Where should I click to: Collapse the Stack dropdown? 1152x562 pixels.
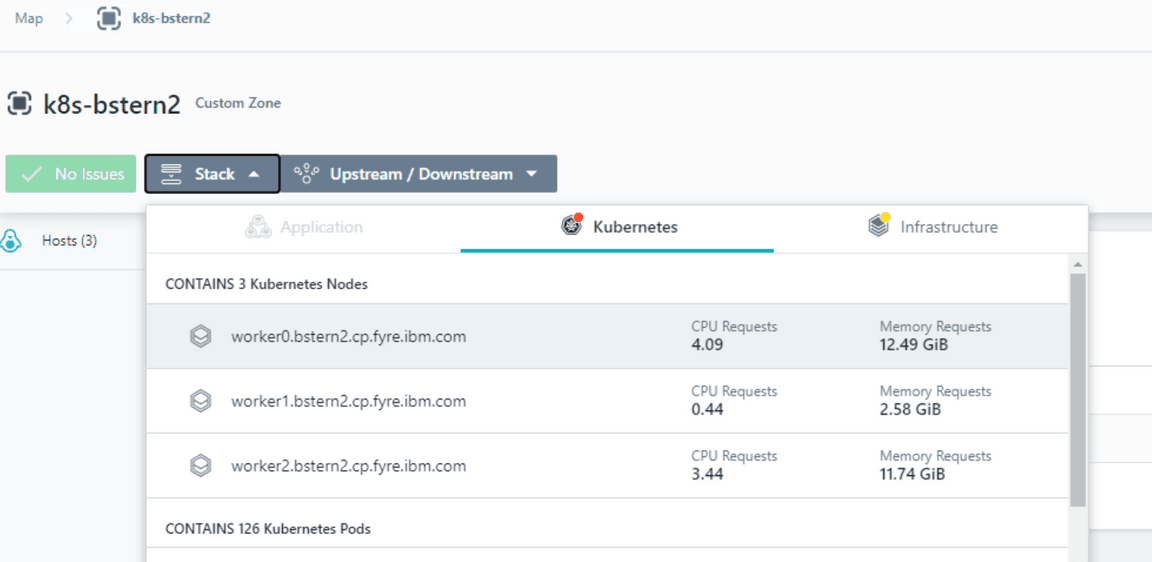coord(212,174)
